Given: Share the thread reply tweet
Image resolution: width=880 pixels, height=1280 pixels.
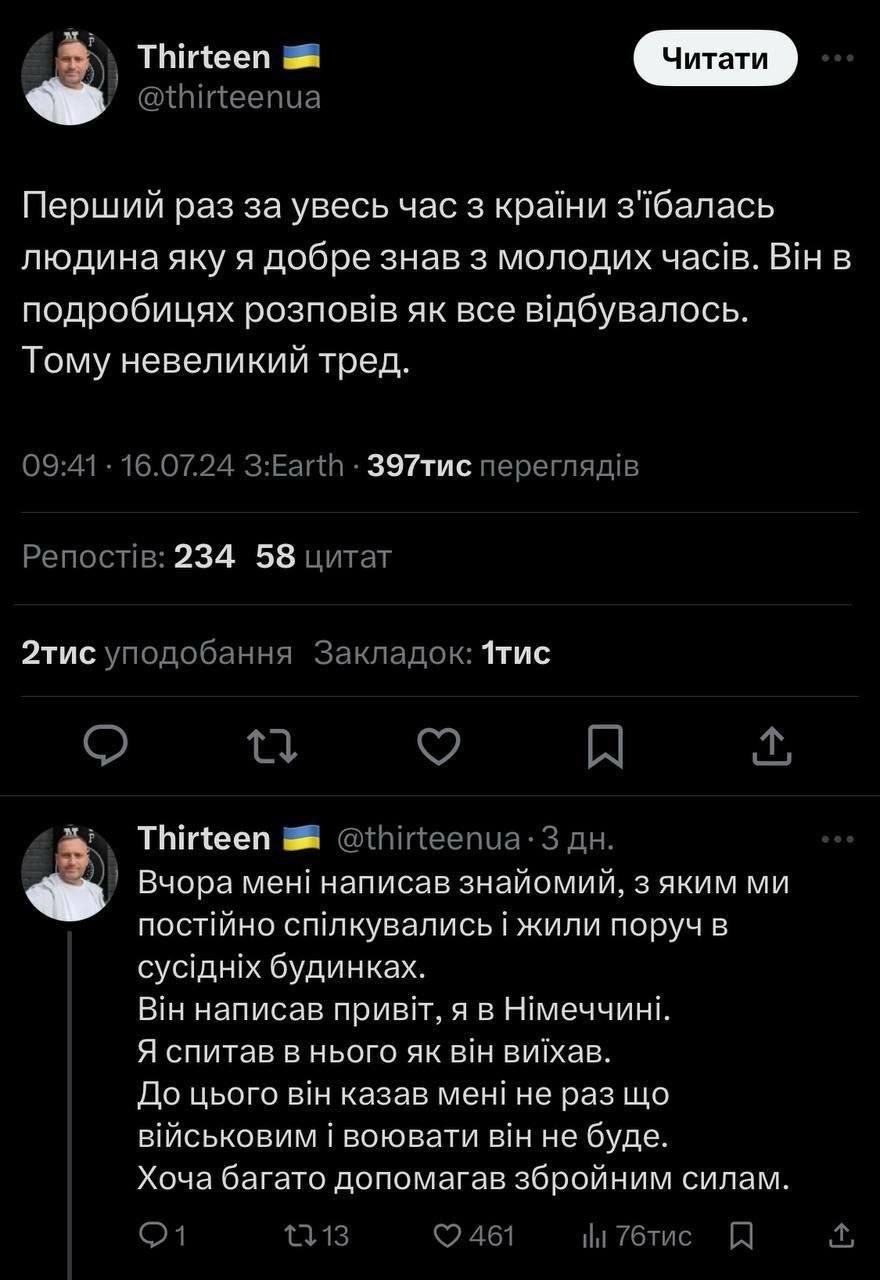Looking at the screenshot, I should click(841, 1236).
